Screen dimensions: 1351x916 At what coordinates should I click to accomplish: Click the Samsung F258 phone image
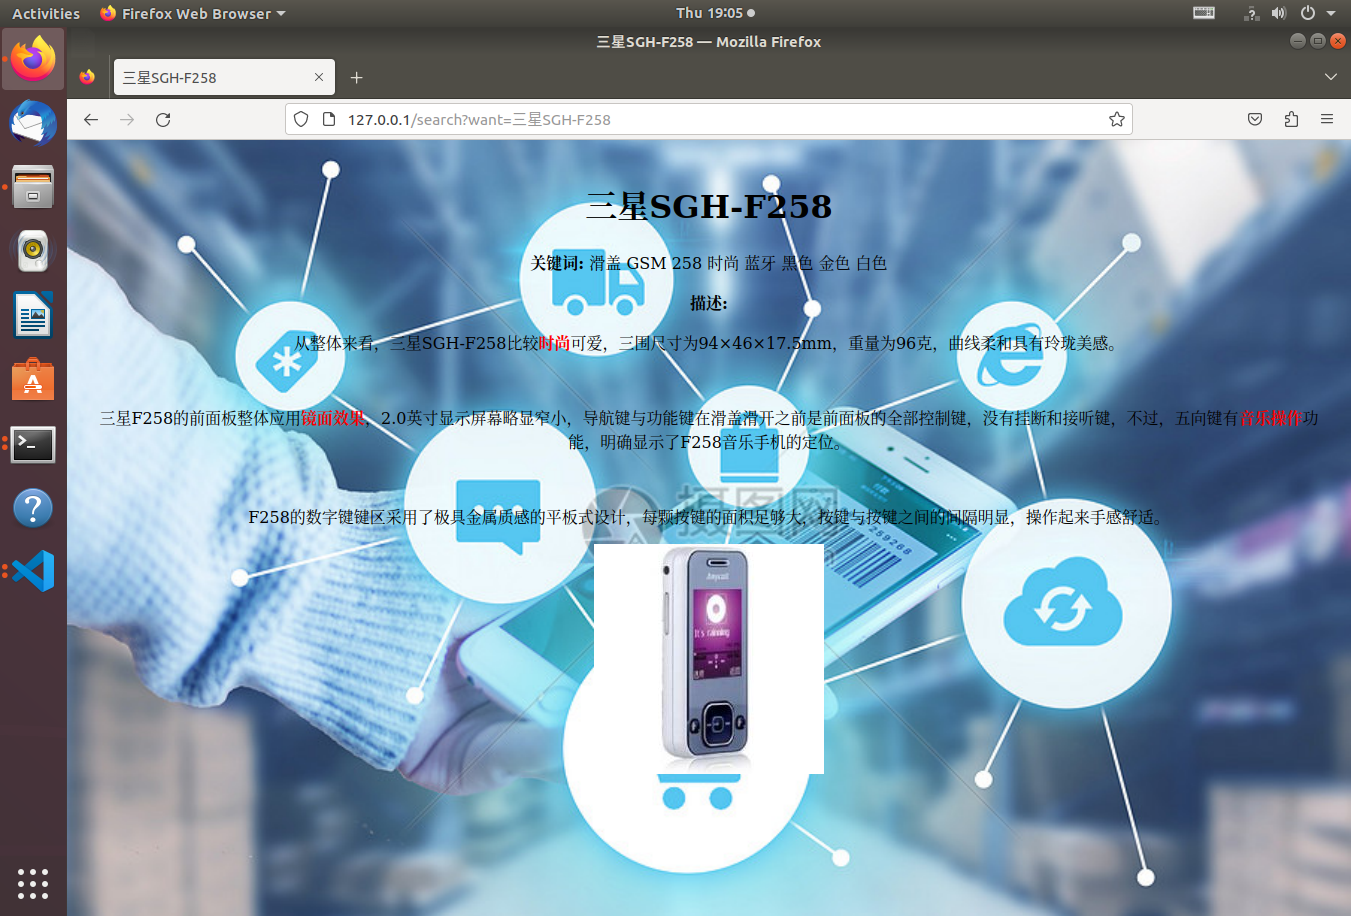point(709,659)
